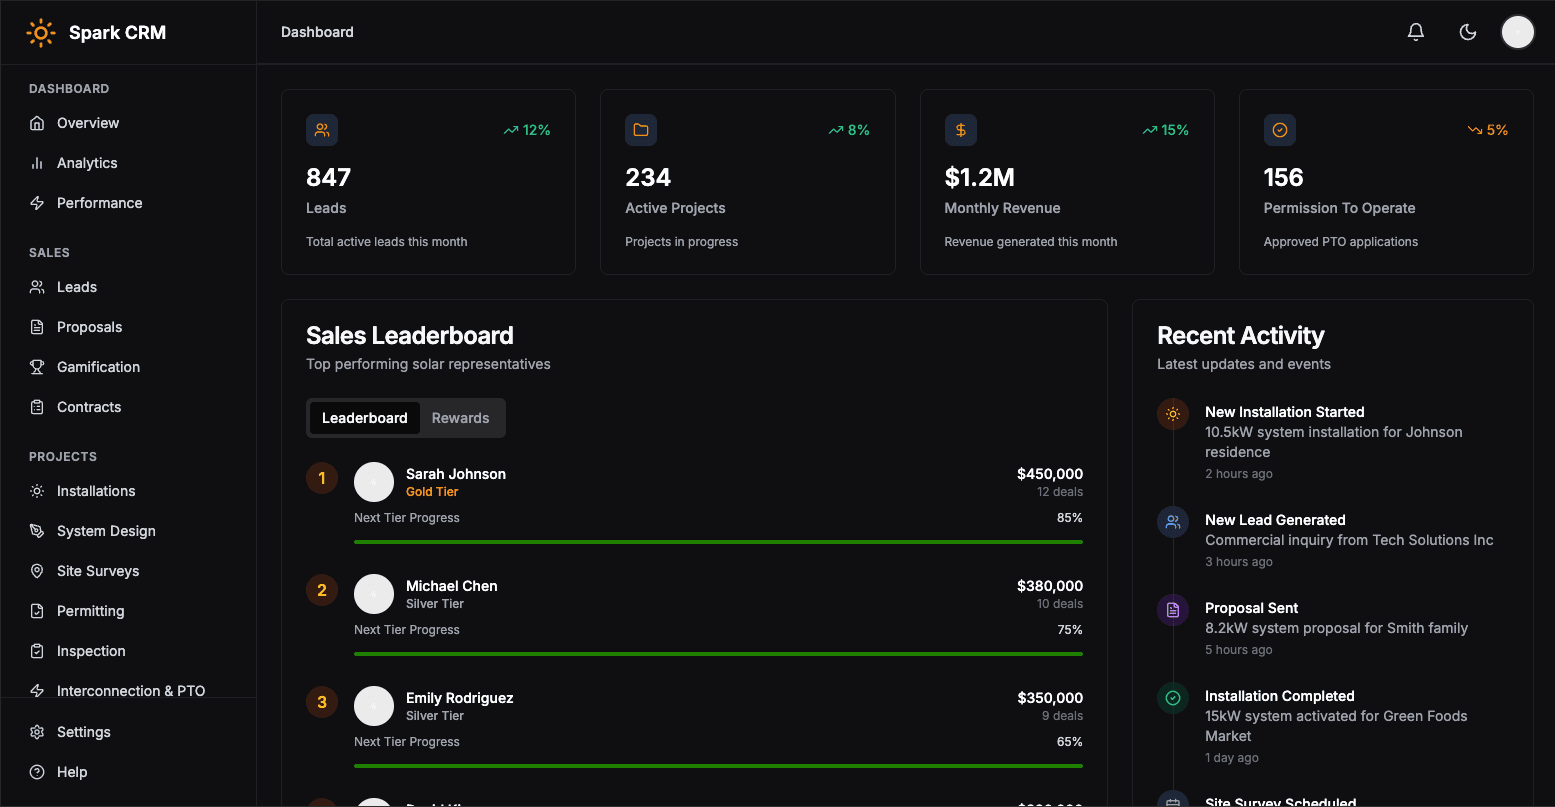Click the Recent Activity heading
Viewport: 1555px width, 807px height.
tap(1241, 336)
